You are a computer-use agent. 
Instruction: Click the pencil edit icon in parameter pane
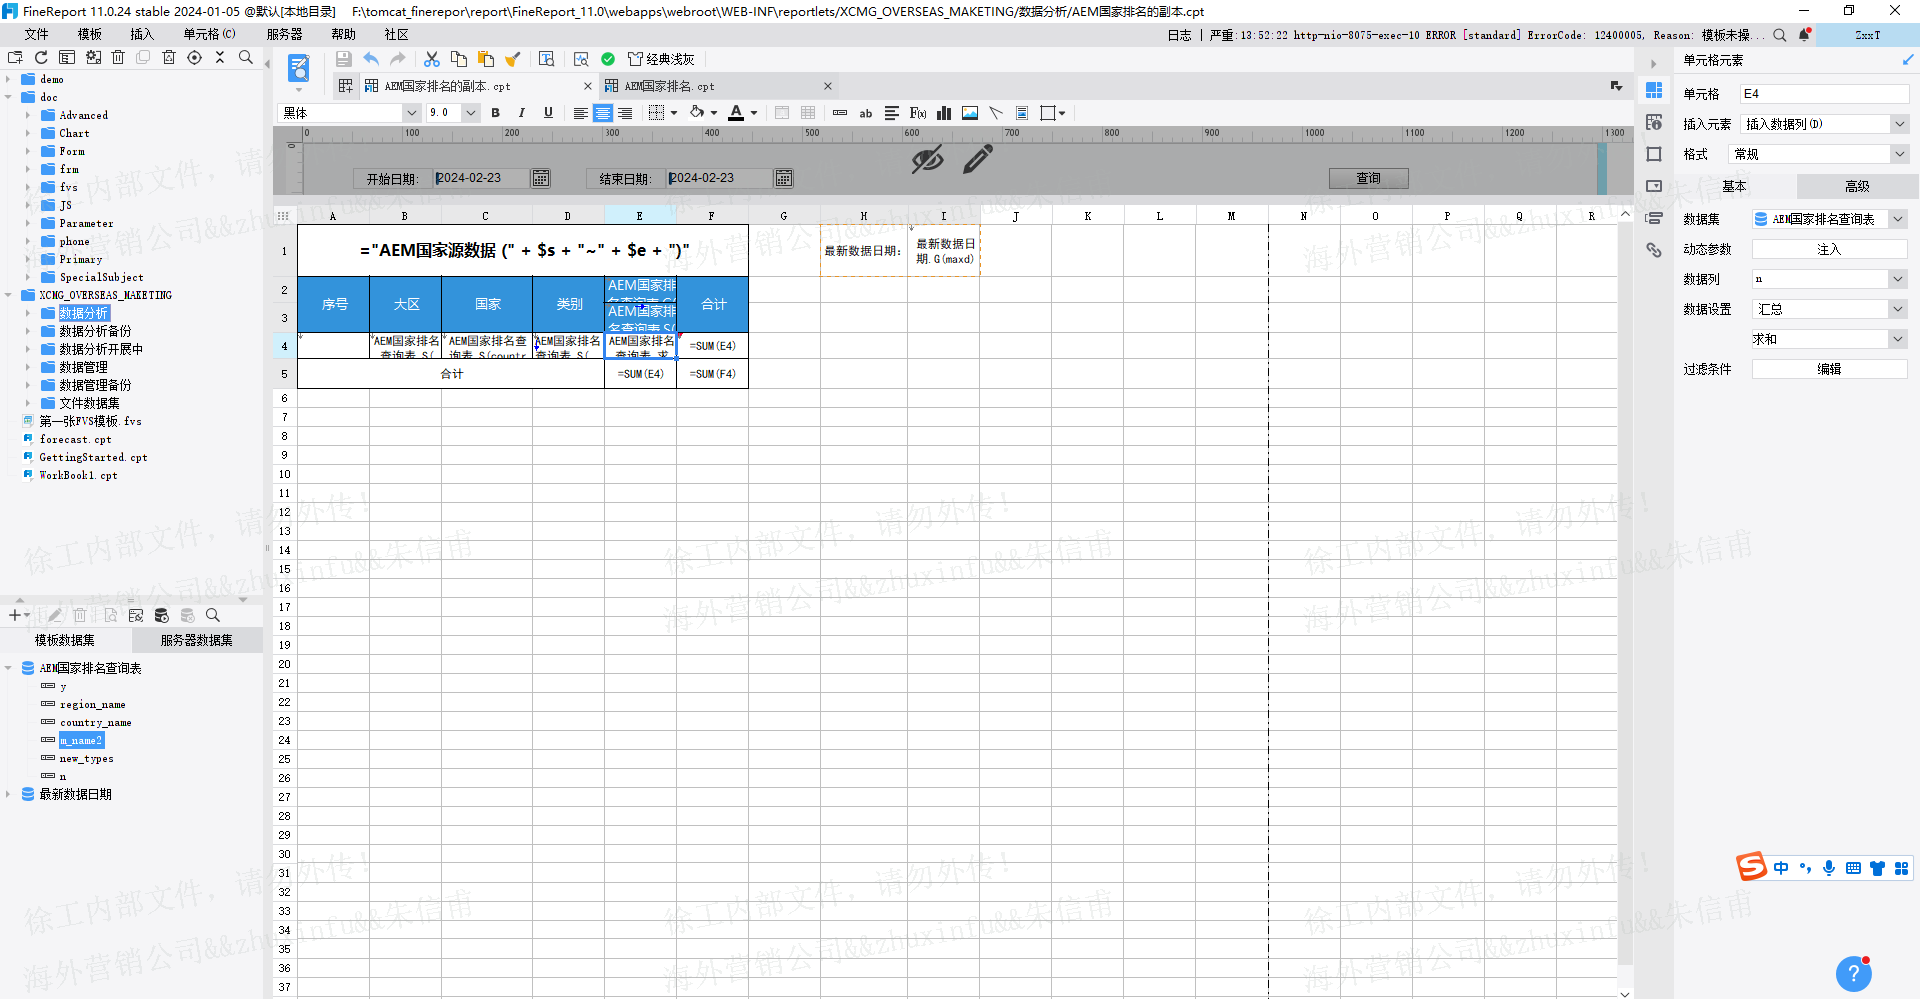(978, 159)
